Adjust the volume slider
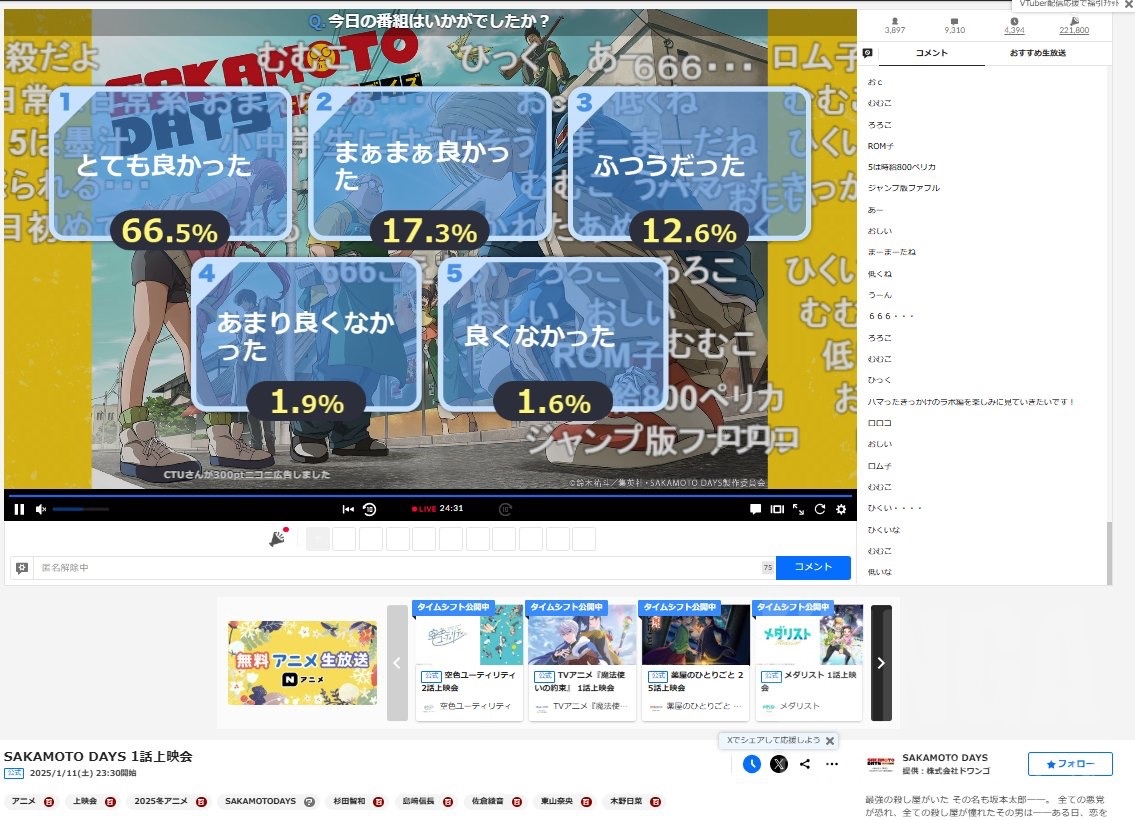Viewport: 1135px width, 820px height. 80,509
